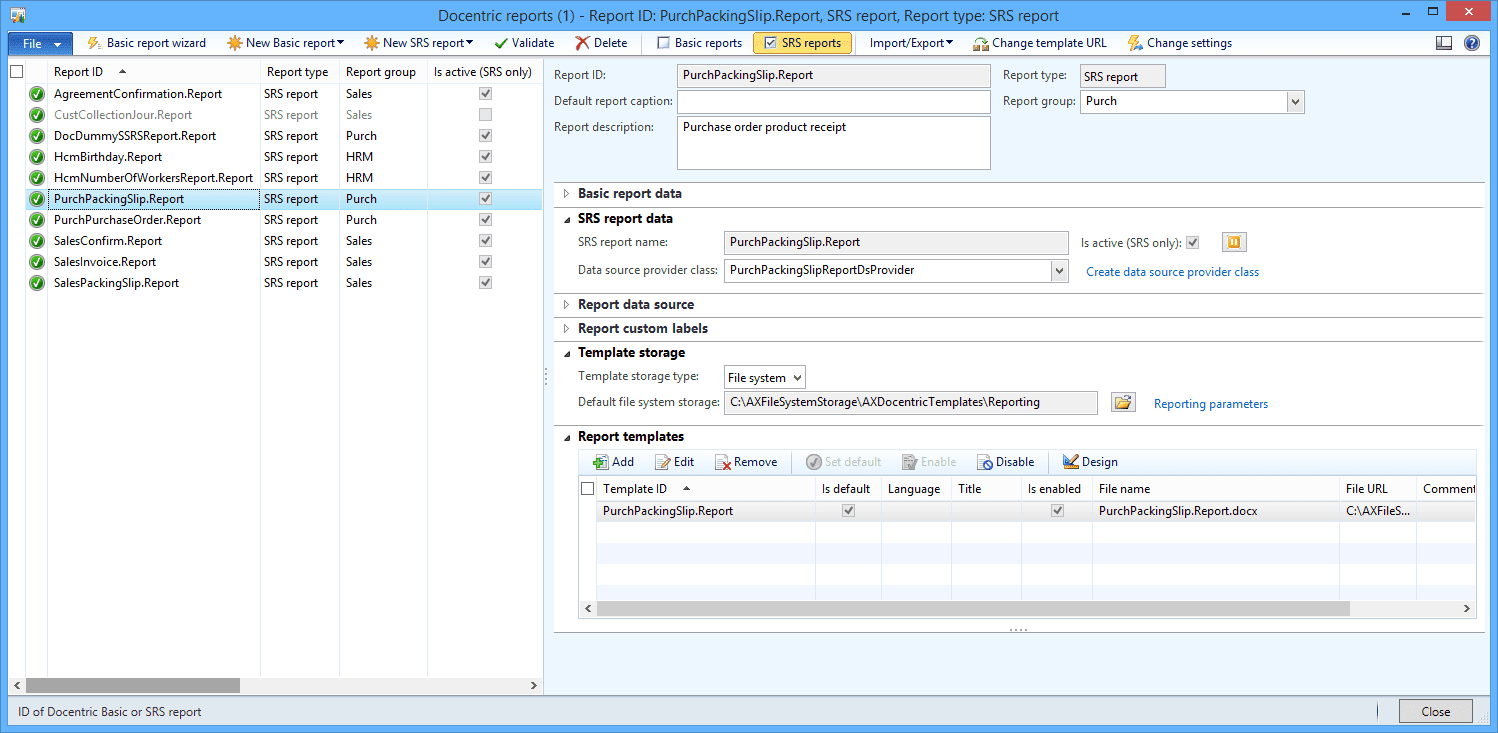1498x733 pixels.
Task: Click the report list horizontal scrollbar
Action: point(133,686)
